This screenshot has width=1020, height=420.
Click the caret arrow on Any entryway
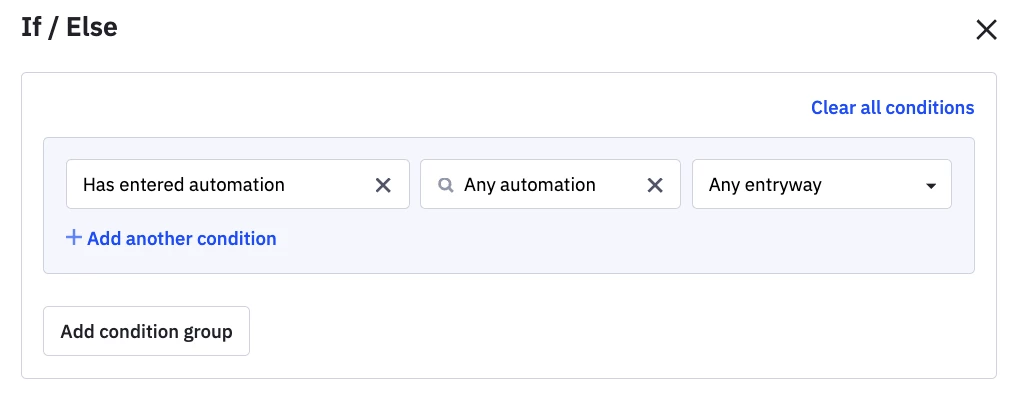(931, 186)
